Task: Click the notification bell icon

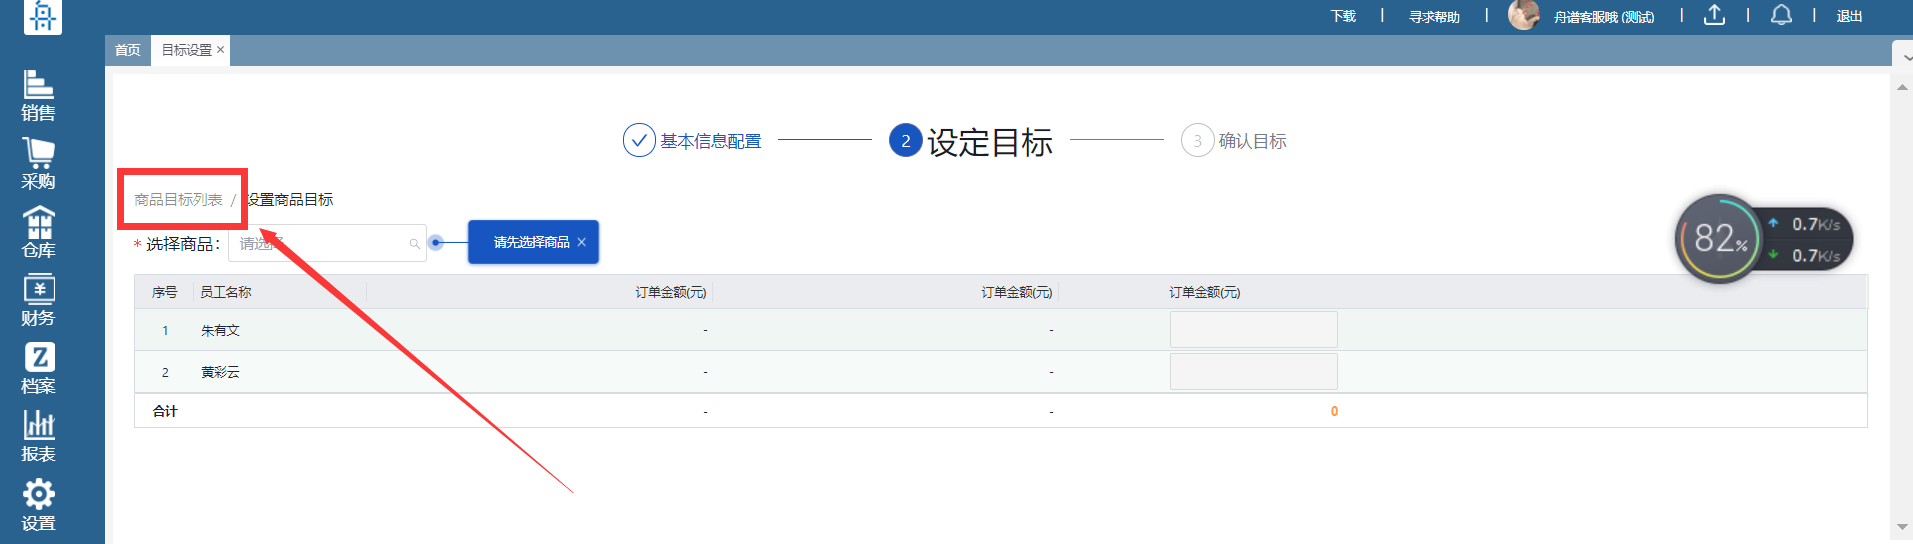Action: point(1781,16)
